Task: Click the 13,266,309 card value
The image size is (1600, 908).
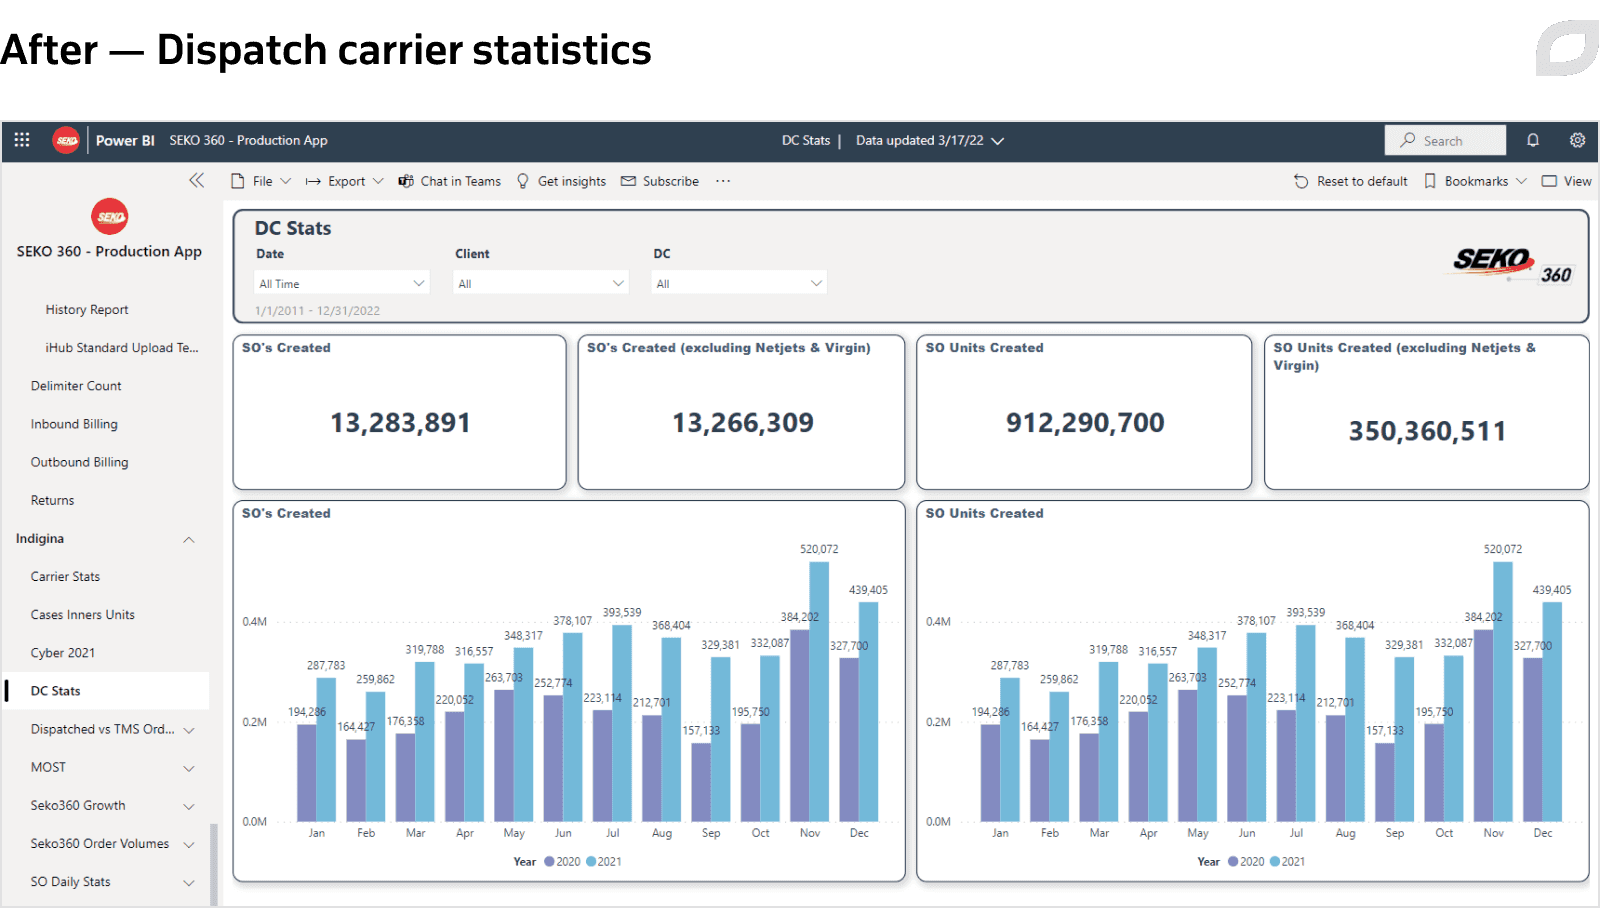Action: tap(742, 423)
